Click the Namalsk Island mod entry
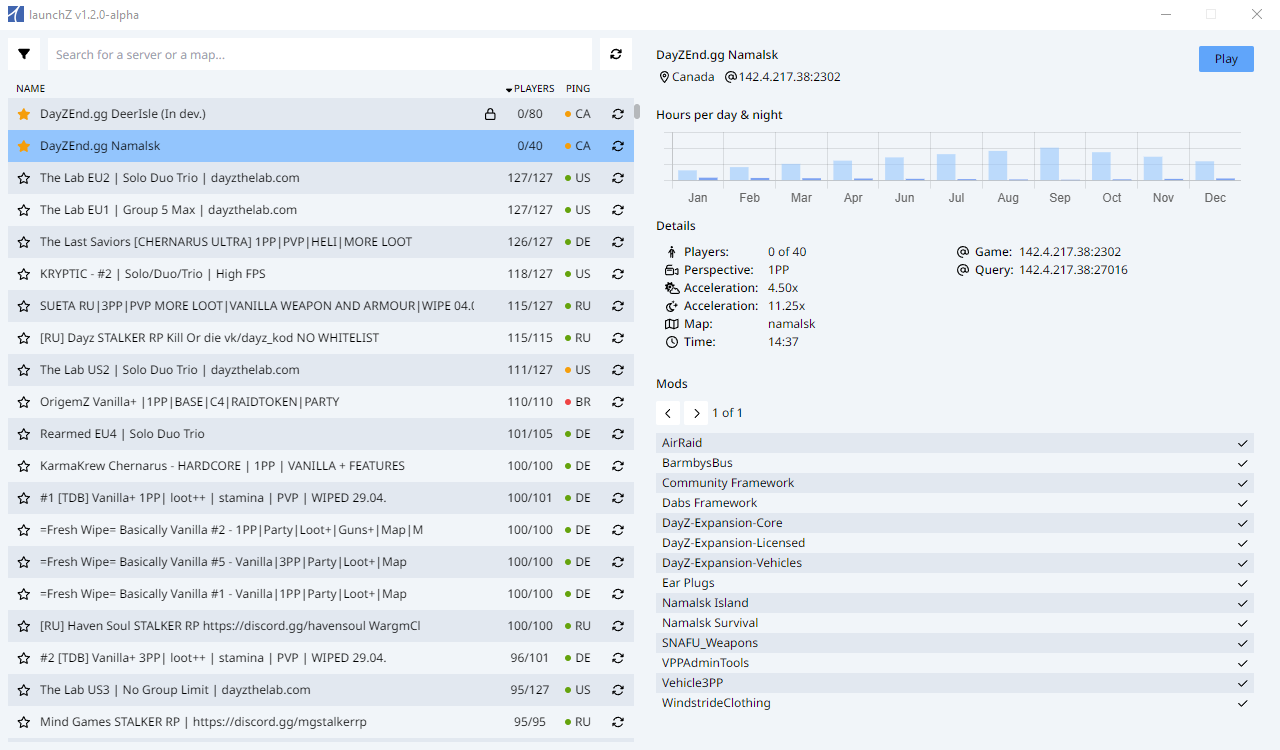 click(955, 603)
